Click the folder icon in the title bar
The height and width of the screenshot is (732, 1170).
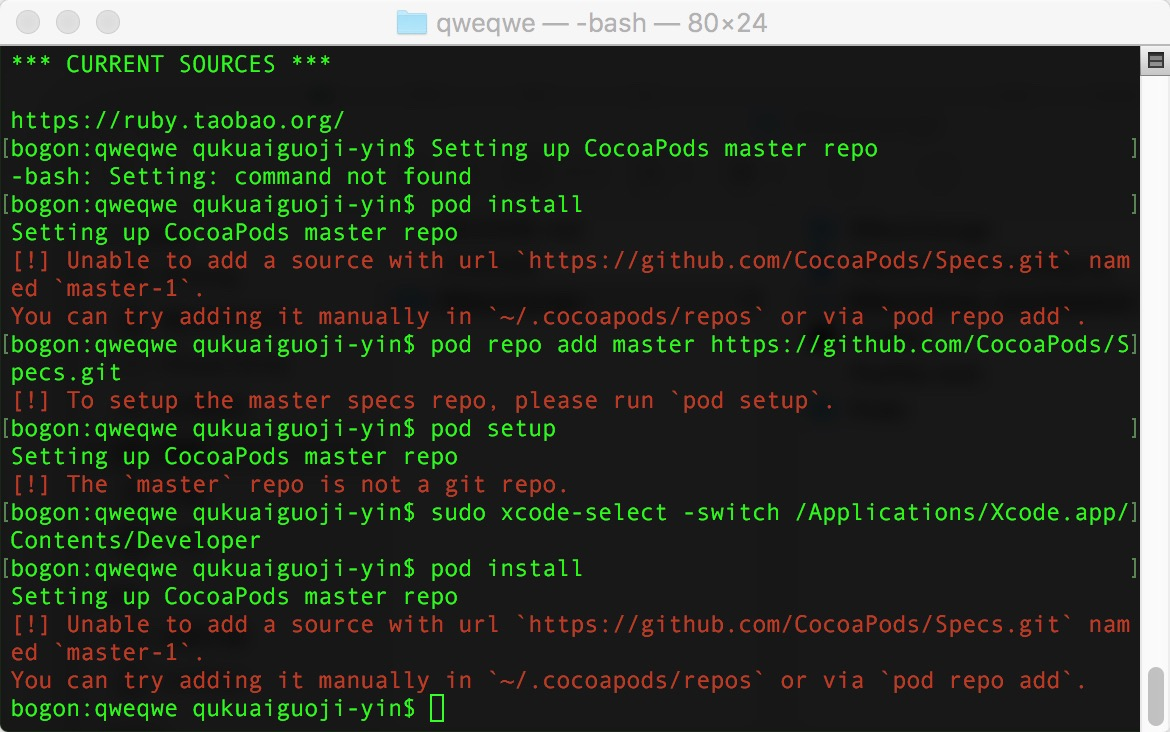[411, 22]
